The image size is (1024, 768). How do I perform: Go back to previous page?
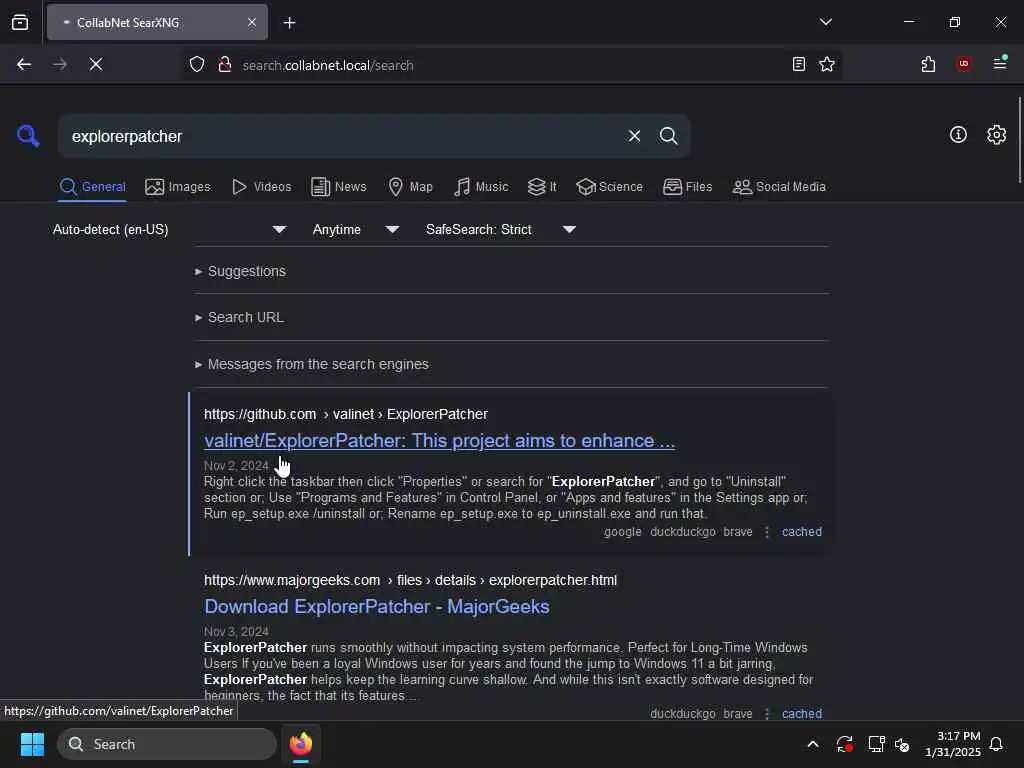[24, 65]
